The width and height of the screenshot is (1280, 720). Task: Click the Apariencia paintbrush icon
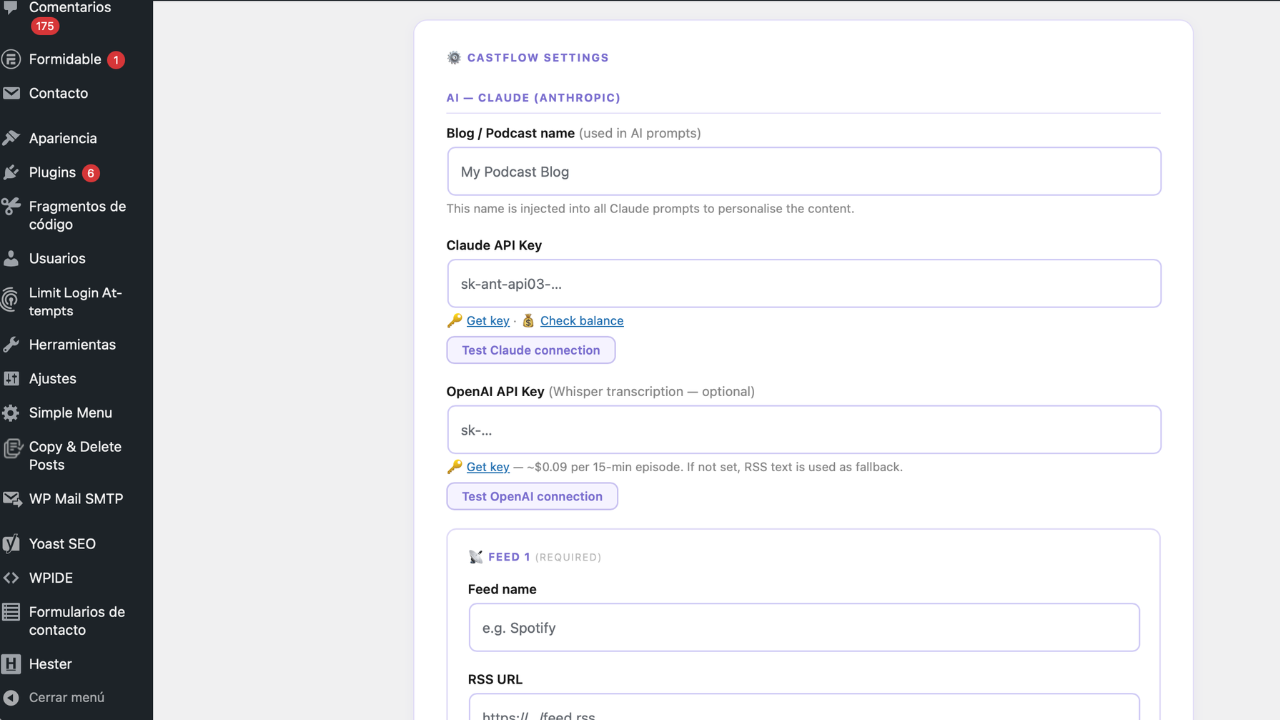(11, 138)
